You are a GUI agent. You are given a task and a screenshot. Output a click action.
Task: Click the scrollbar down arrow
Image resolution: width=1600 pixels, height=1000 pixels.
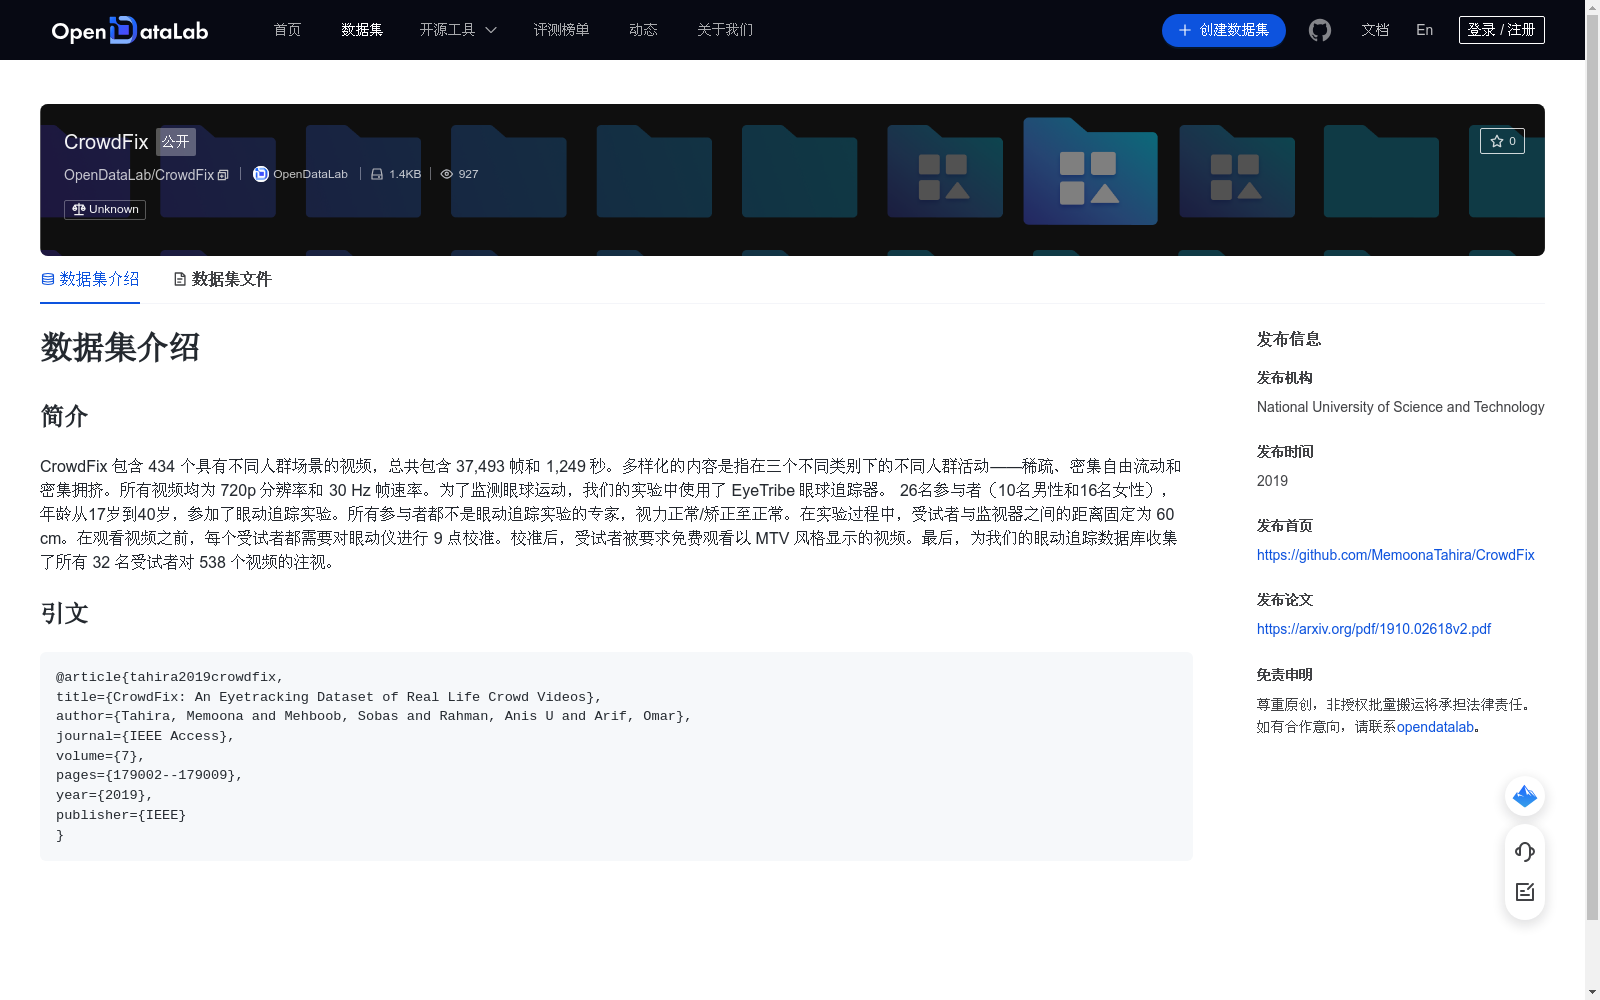tap(1592, 992)
